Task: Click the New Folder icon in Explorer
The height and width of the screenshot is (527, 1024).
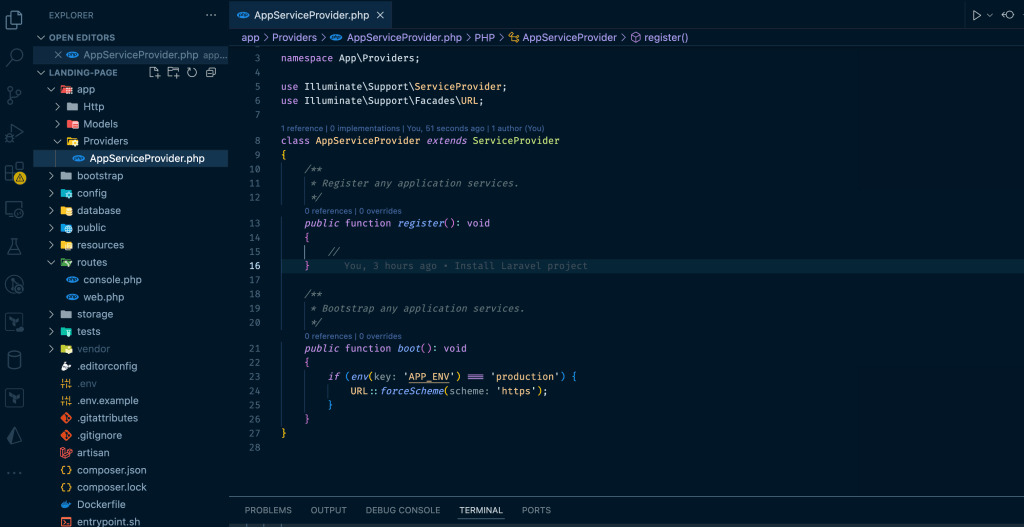Action: tap(173, 73)
